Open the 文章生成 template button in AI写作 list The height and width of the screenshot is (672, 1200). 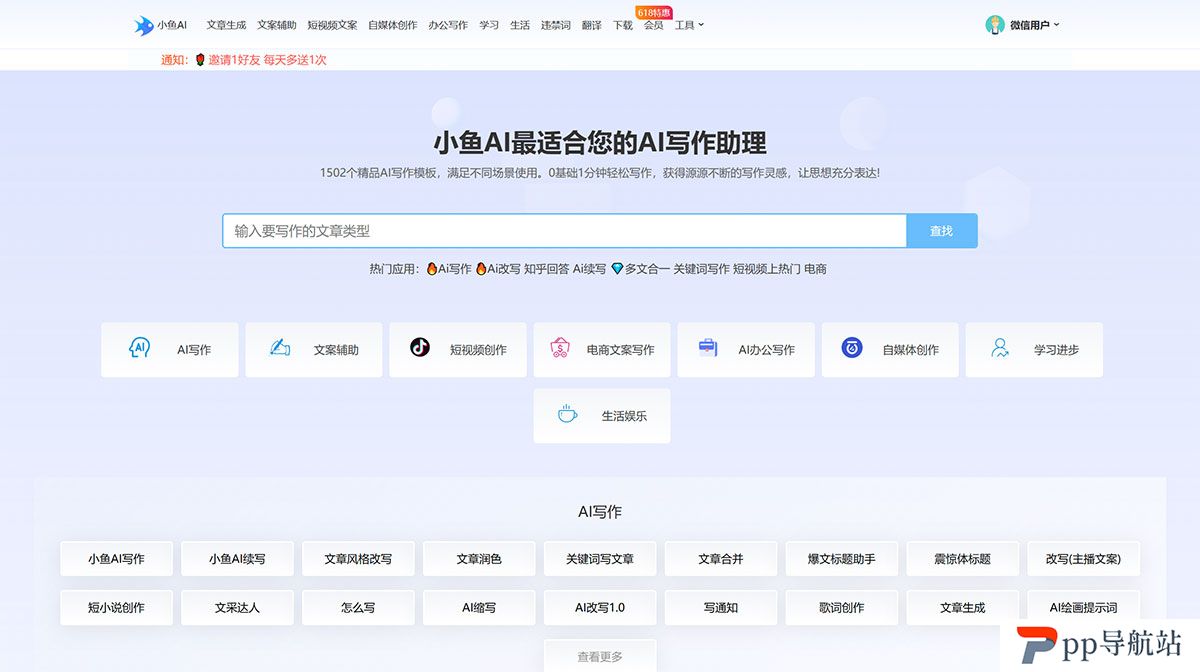click(x=963, y=607)
